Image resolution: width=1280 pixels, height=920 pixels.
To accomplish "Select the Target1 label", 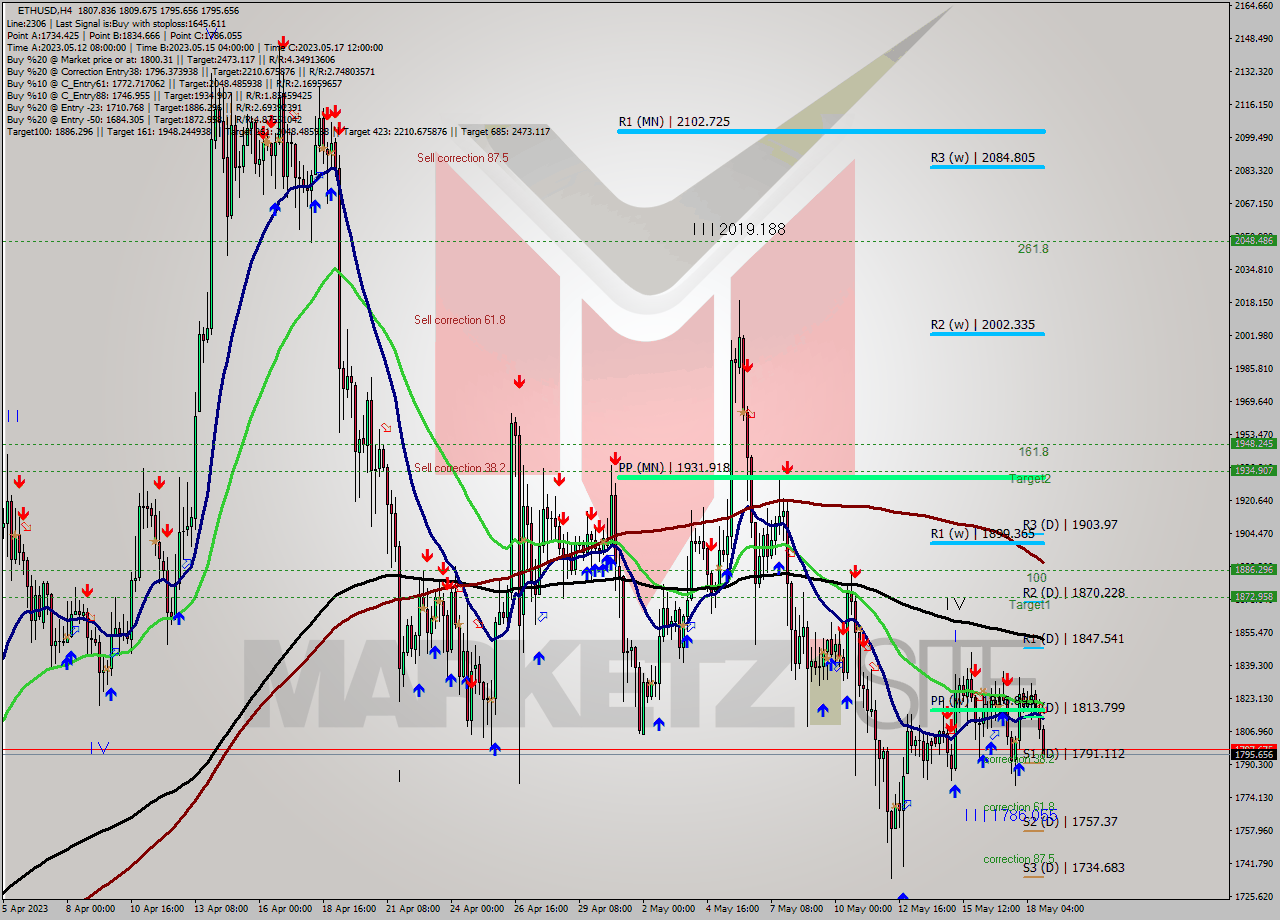I will (x=1029, y=605).
